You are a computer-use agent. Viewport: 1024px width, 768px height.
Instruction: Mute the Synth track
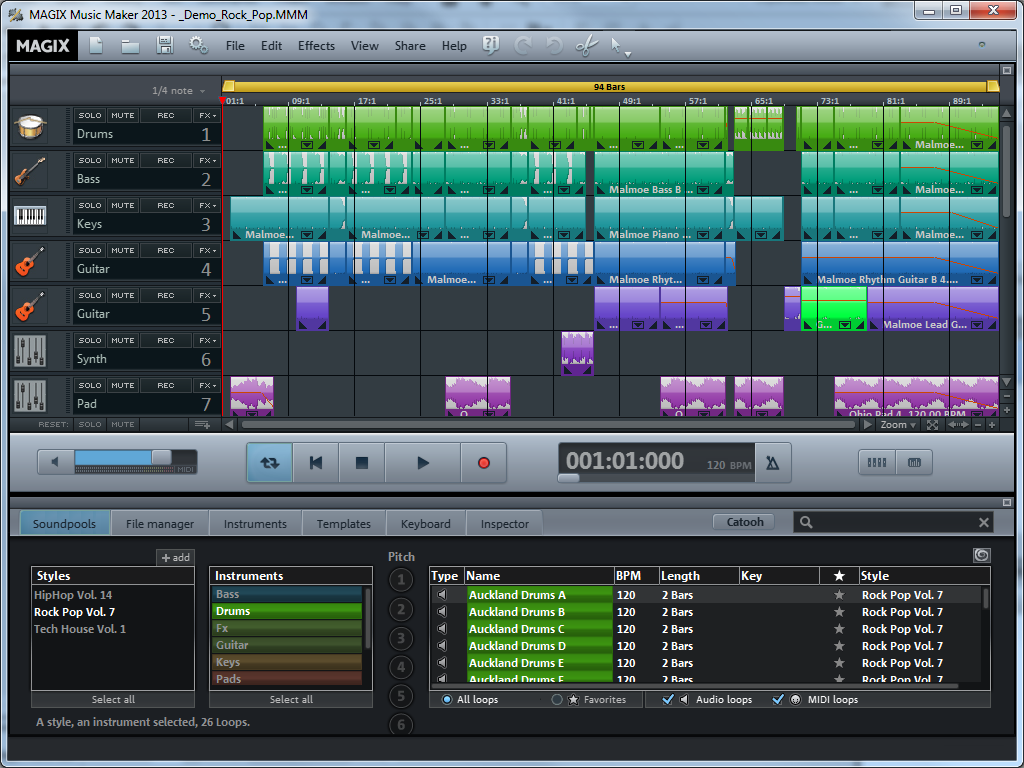pos(122,341)
